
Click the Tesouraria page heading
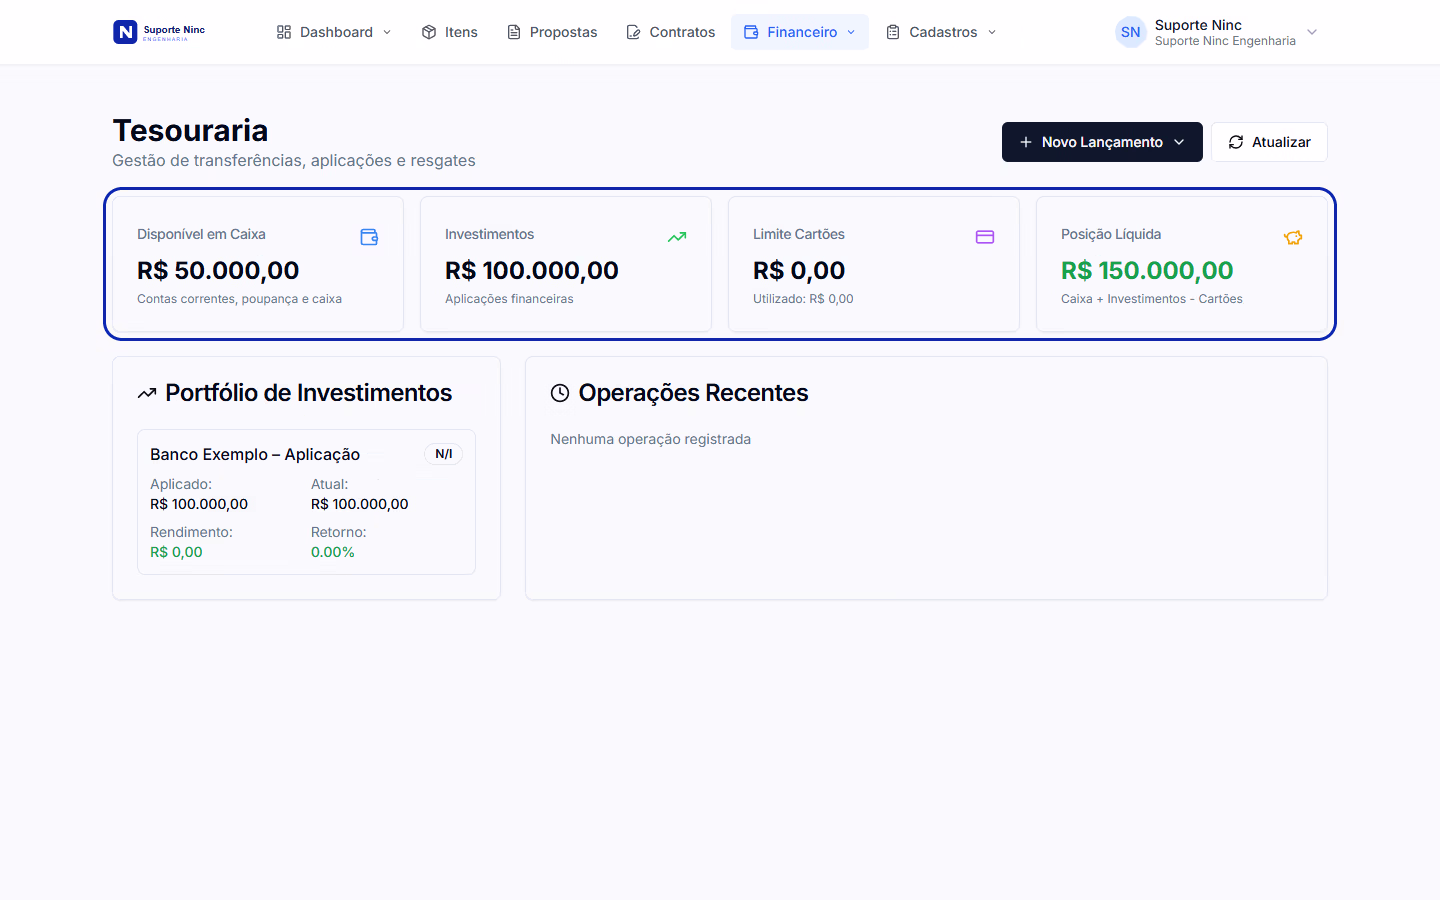[x=190, y=130]
